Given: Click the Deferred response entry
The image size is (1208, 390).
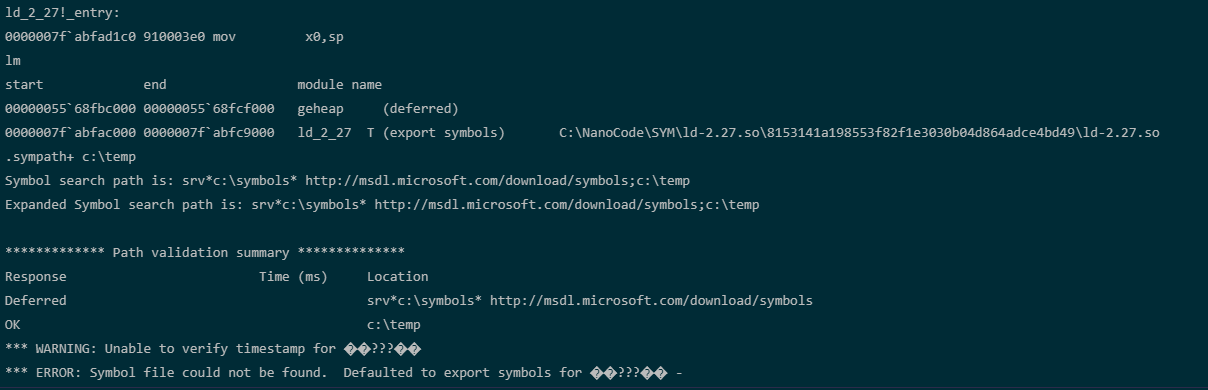Looking at the screenshot, I should 36,301.
